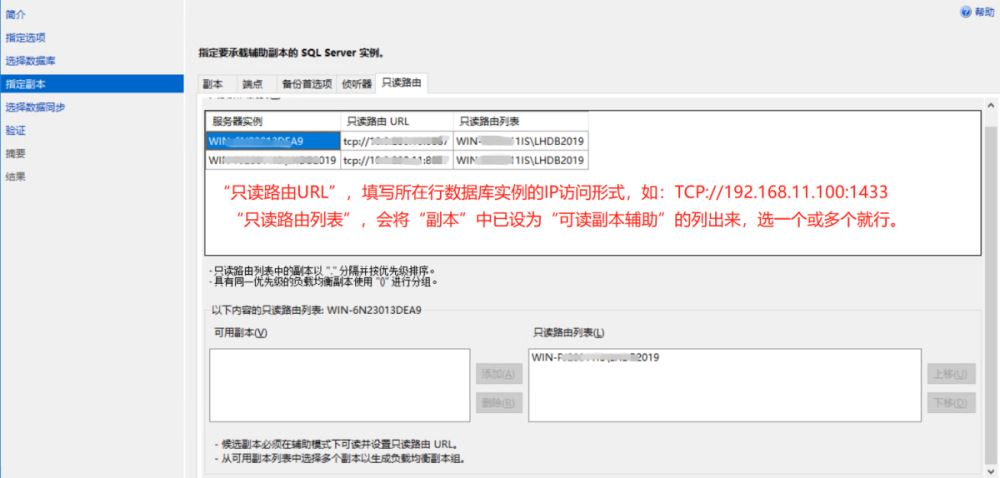Click the 帮助 link text

[984, 13]
